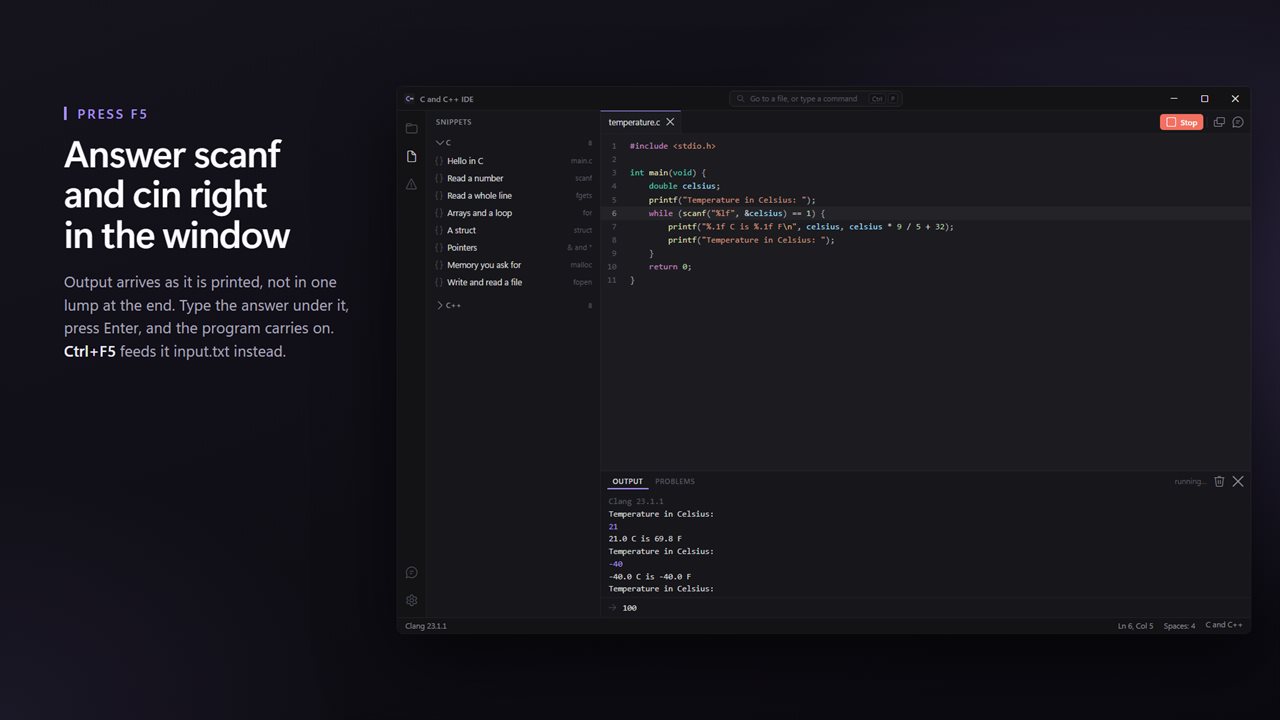Click the split window icon beside Stop
This screenshot has width=1280, height=720.
click(x=1219, y=122)
